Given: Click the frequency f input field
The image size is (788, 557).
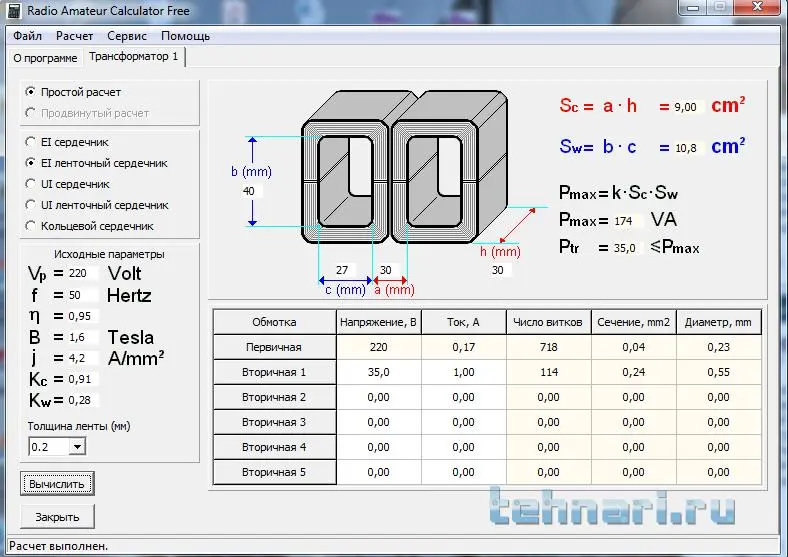Looking at the screenshot, I should pyautogui.click(x=82, y=295).
